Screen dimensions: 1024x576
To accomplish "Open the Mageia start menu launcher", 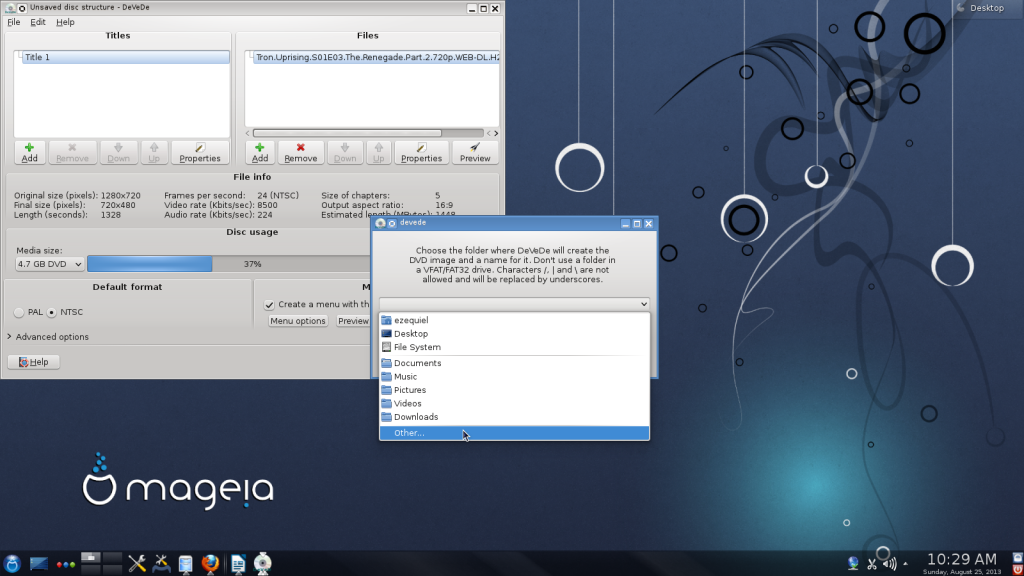I will click(12, 564).
